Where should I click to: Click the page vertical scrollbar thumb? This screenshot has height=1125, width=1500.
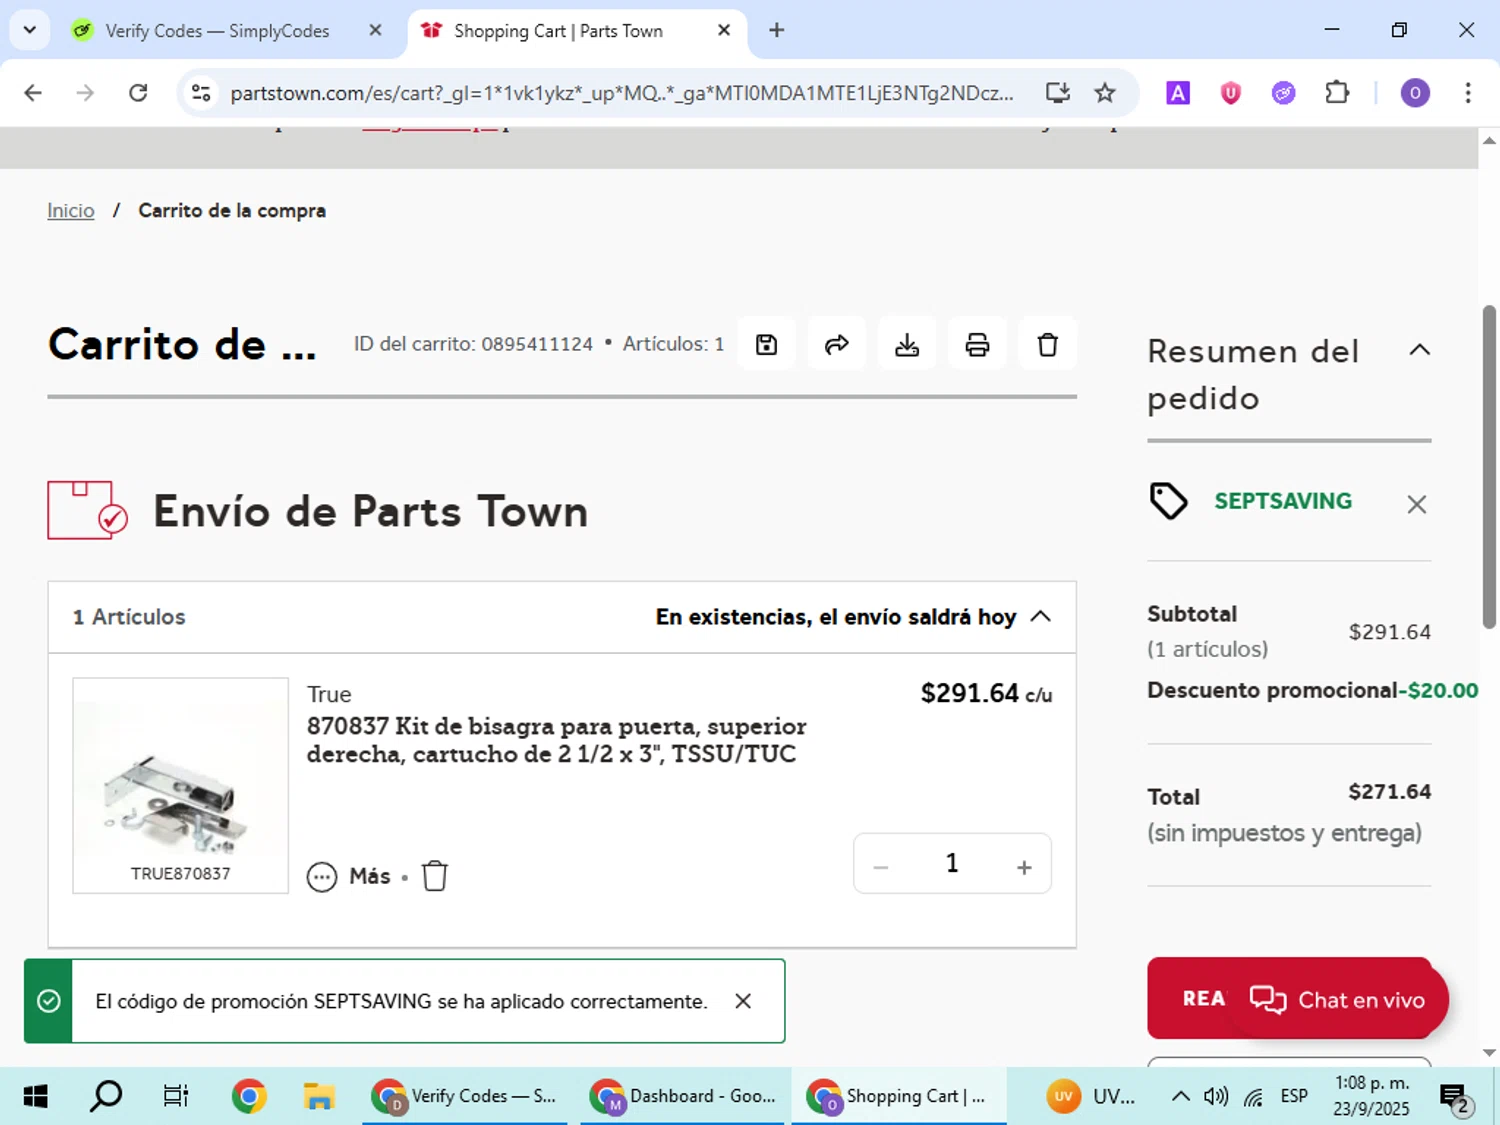[x=1489, y=467]
